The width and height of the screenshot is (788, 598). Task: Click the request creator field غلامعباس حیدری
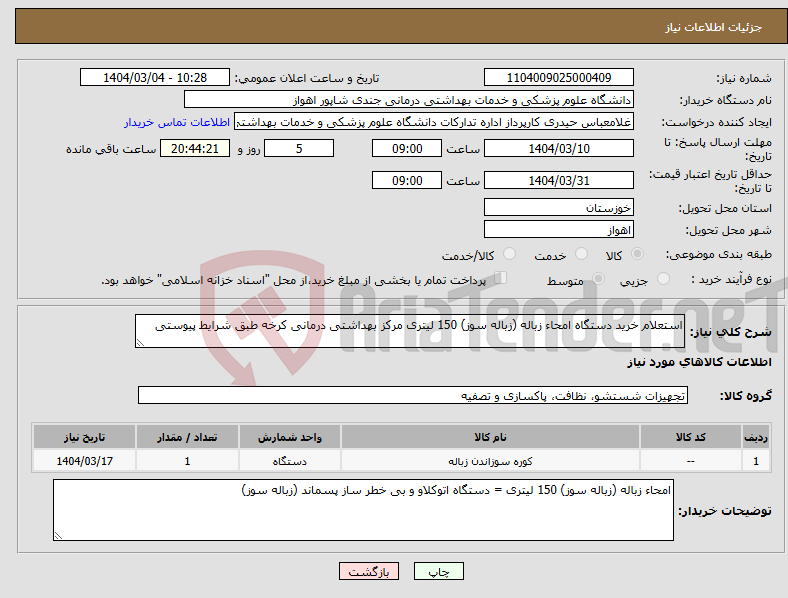click(x=434, y=122)
